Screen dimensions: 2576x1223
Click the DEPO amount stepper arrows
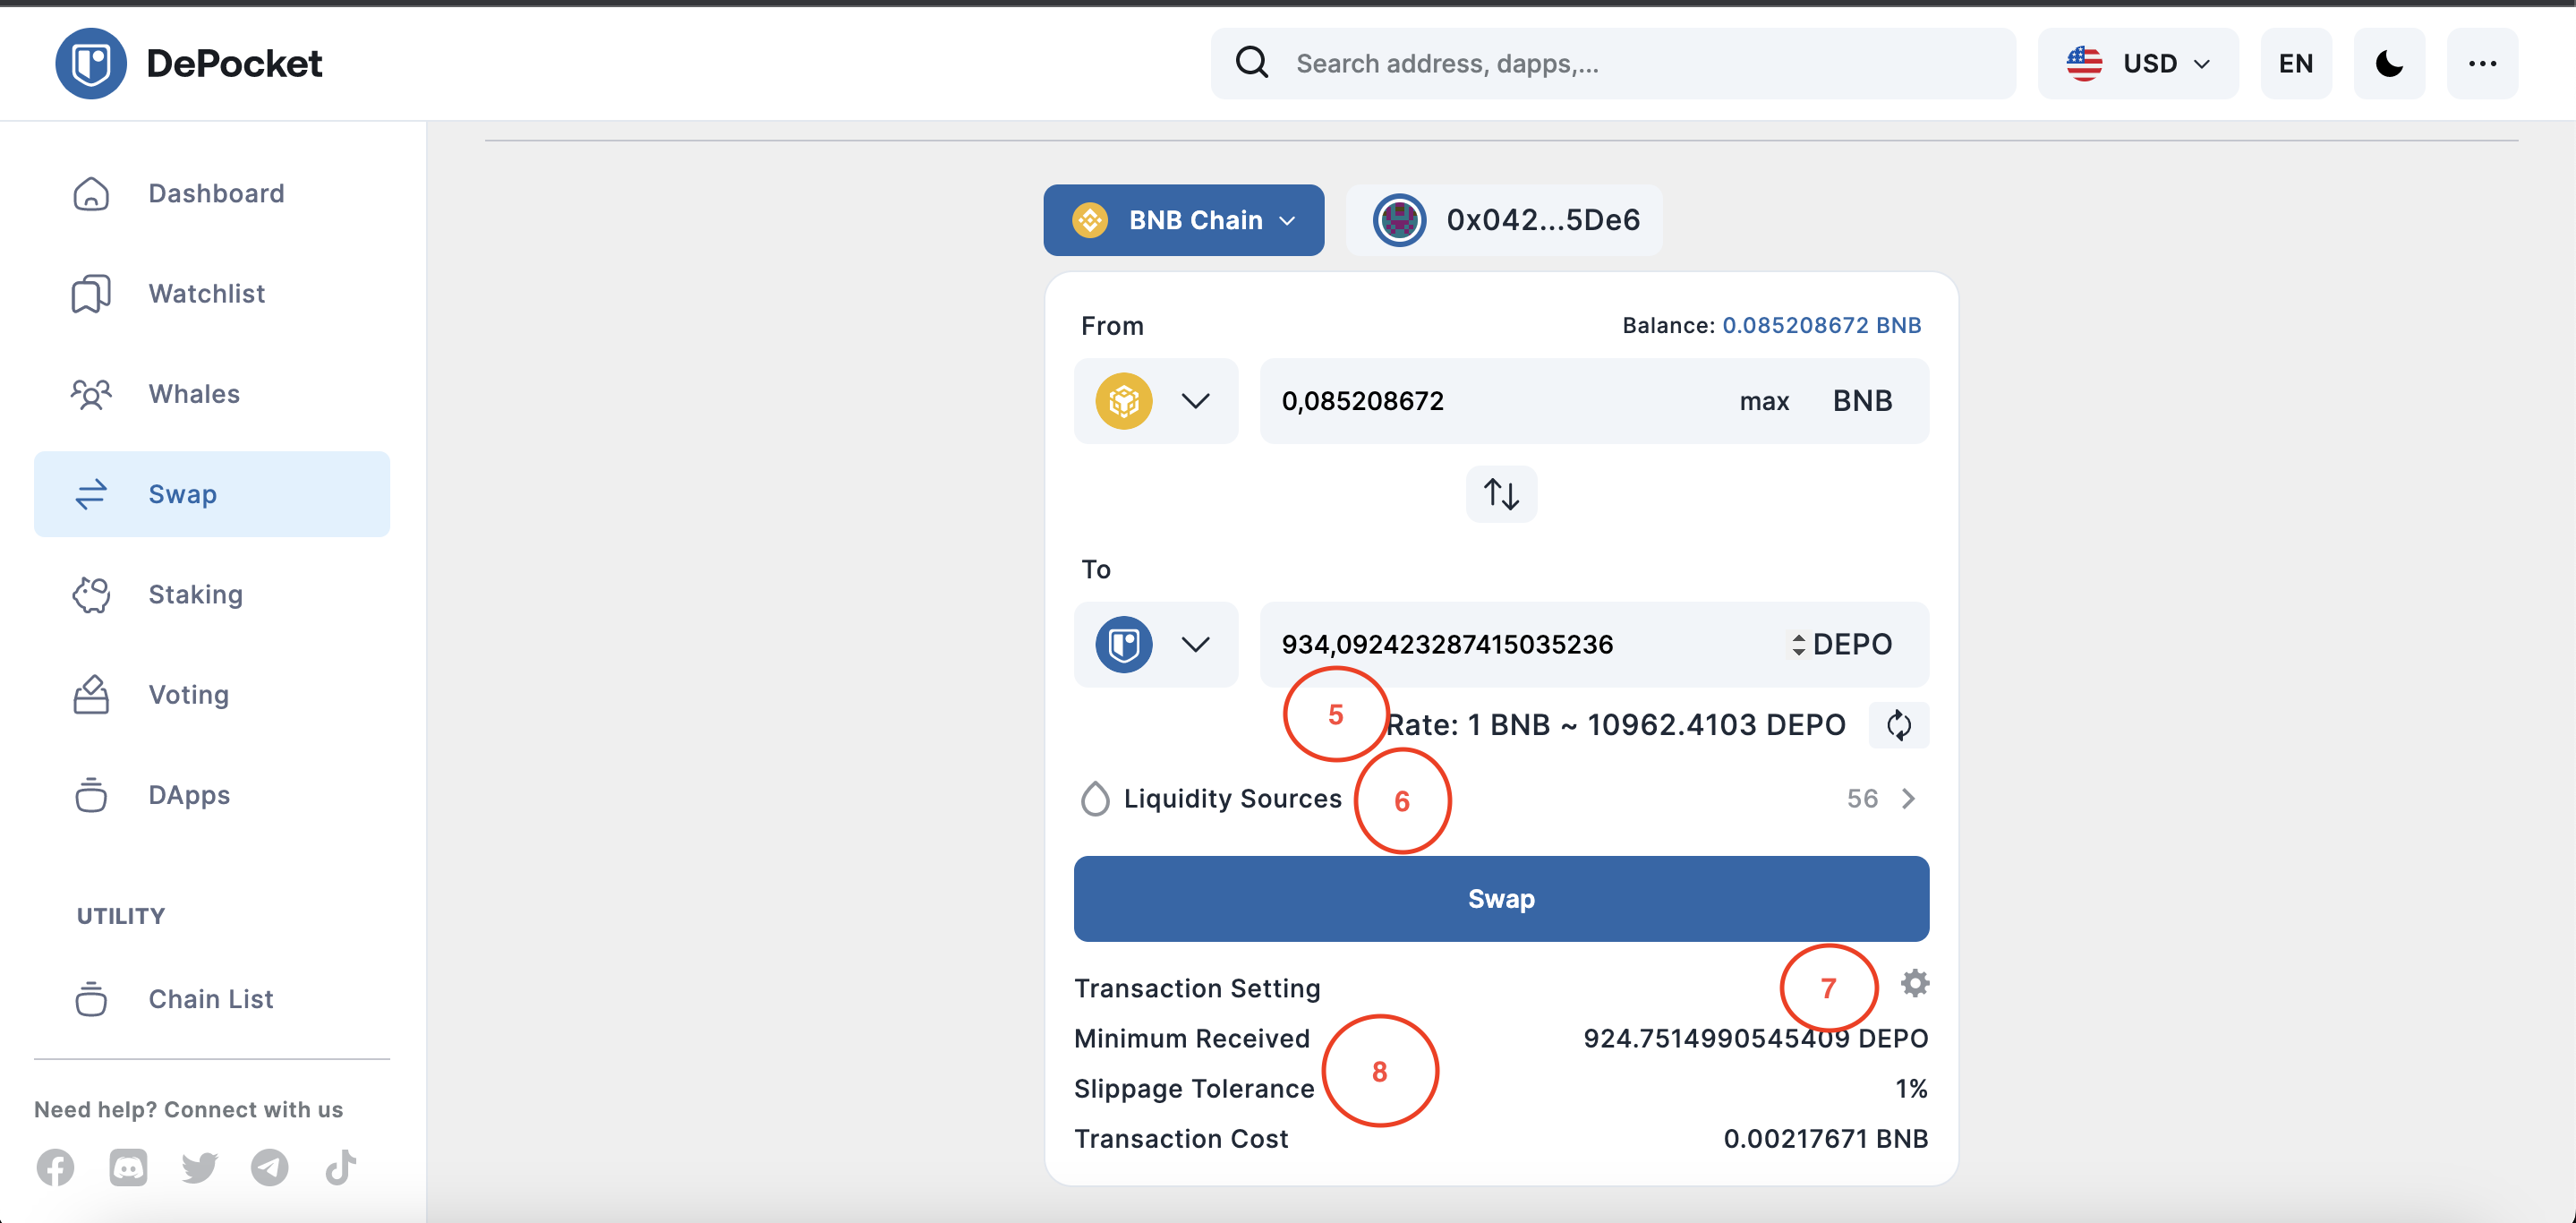click(x=1798, y=644)
